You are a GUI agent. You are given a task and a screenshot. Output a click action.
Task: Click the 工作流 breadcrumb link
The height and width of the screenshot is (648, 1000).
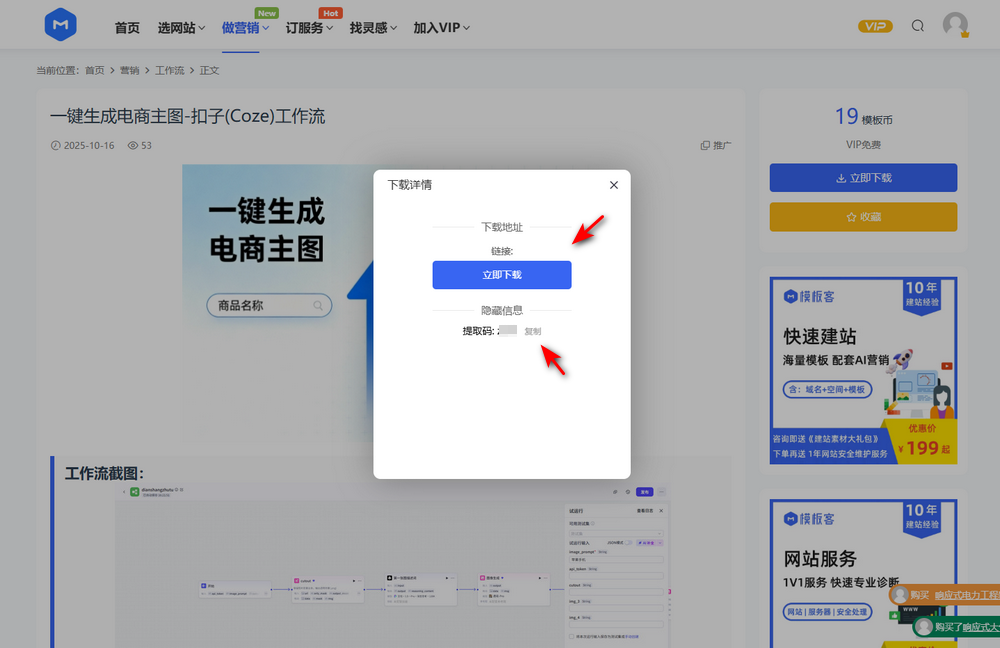pyautogui.click(x=170, y=70)
